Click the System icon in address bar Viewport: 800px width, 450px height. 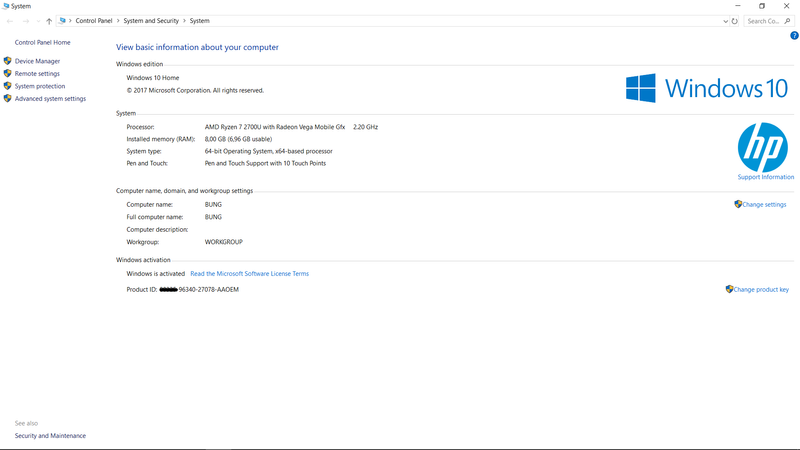click(x=62, y=21)
